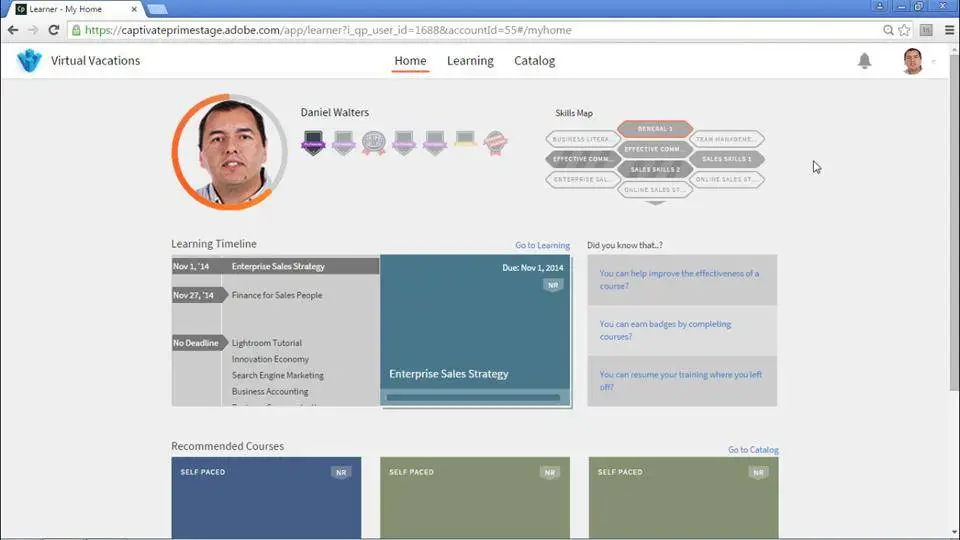Image resolution: width=960 pixels, height=540 pixels.
Task: Click the yellow laptop badge
Action: (465, 139)
